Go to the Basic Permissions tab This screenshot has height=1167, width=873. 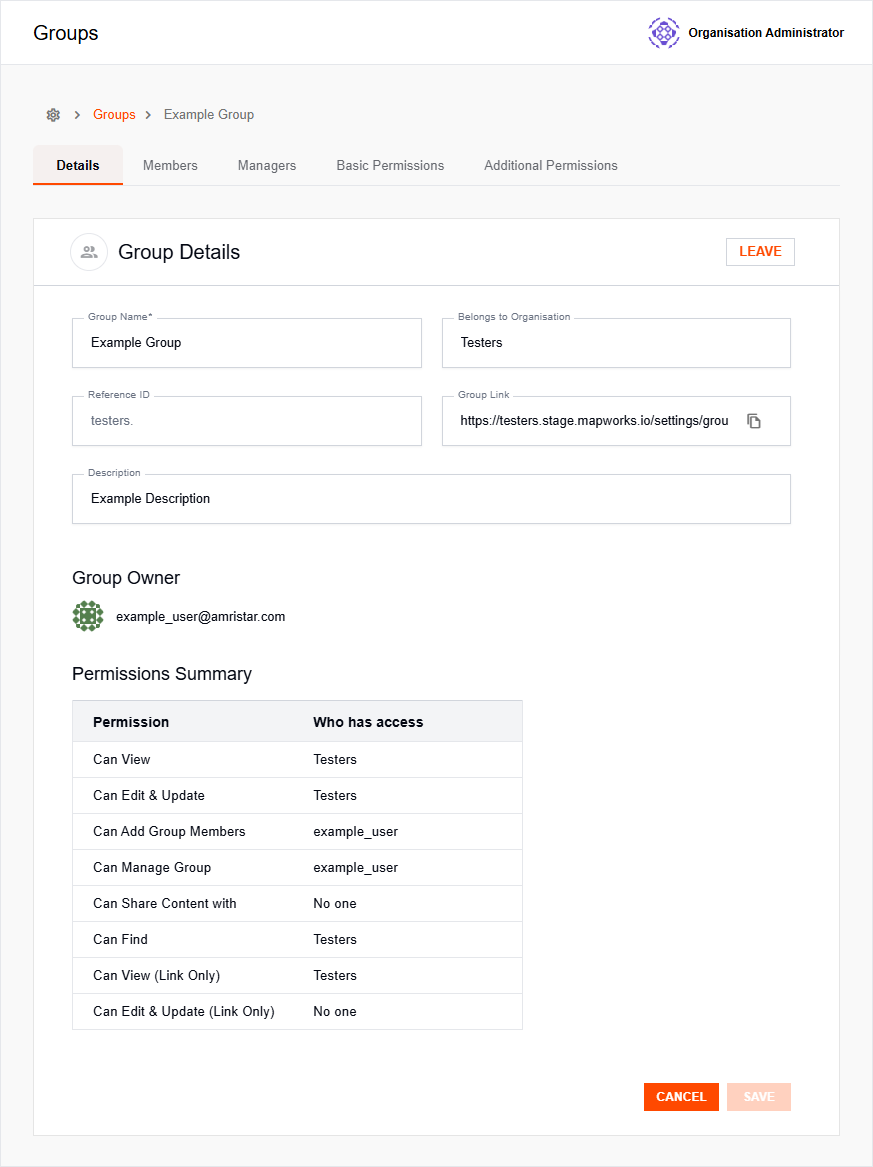click(390, 165)
